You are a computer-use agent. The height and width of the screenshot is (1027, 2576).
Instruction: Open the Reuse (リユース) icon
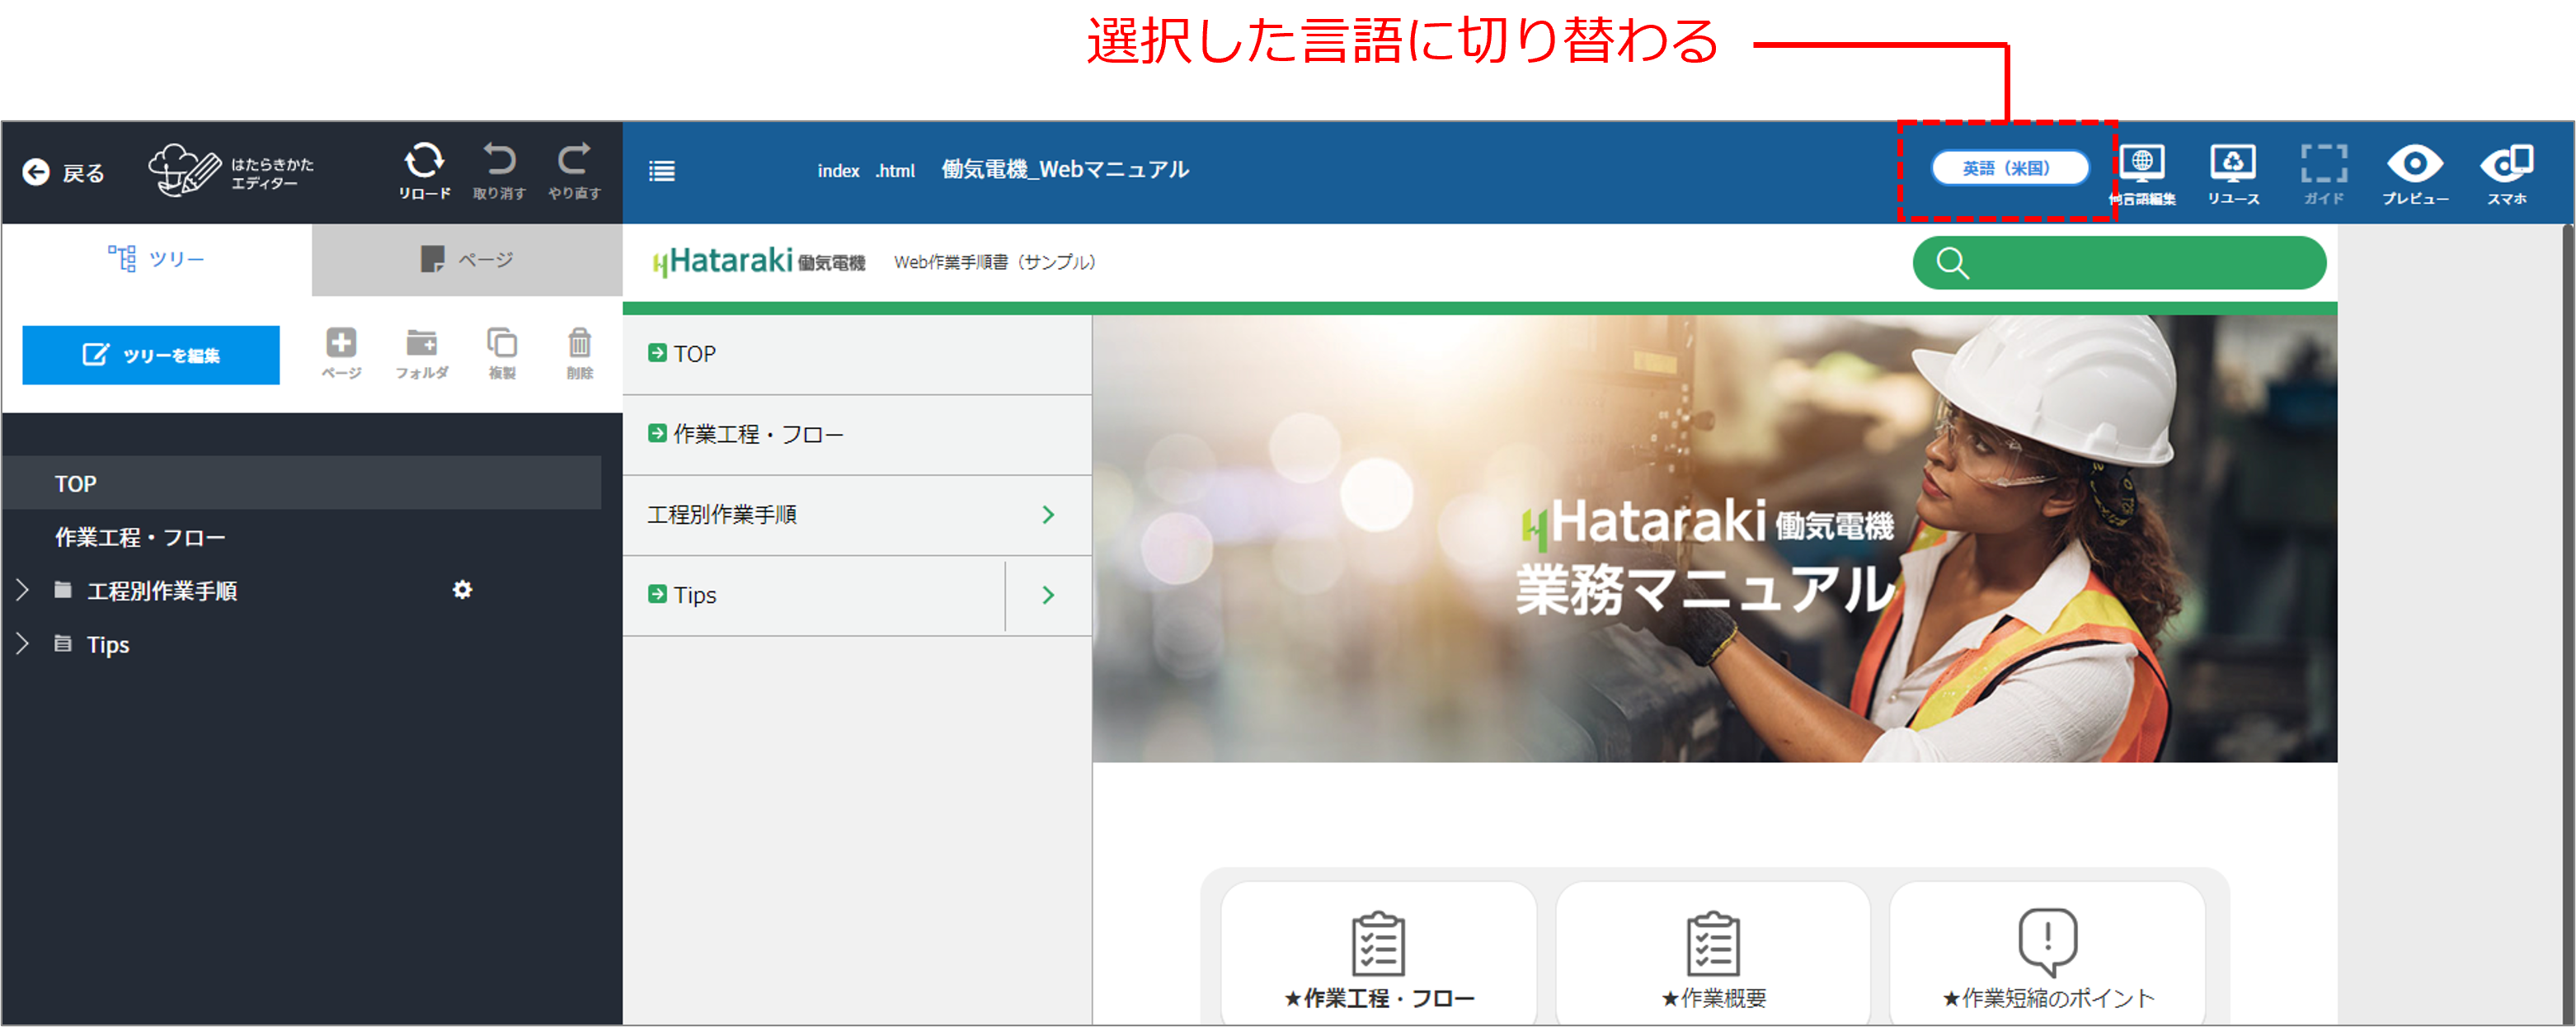point(2232,165)
